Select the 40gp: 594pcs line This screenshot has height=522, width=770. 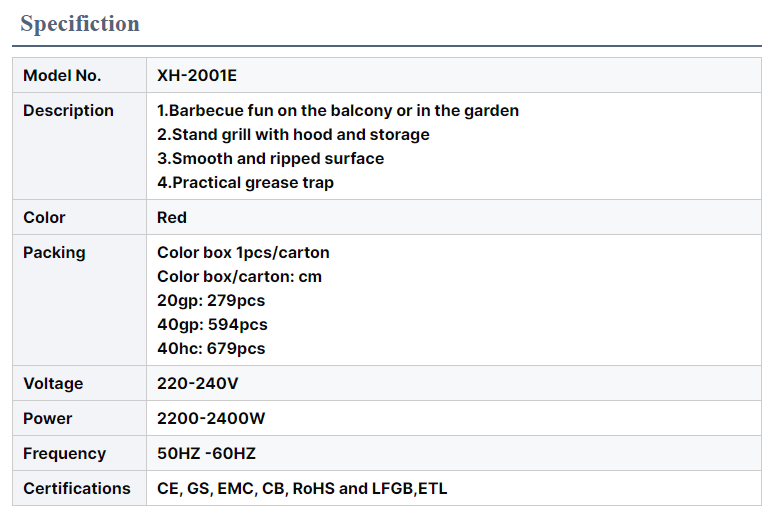[212, 325]
